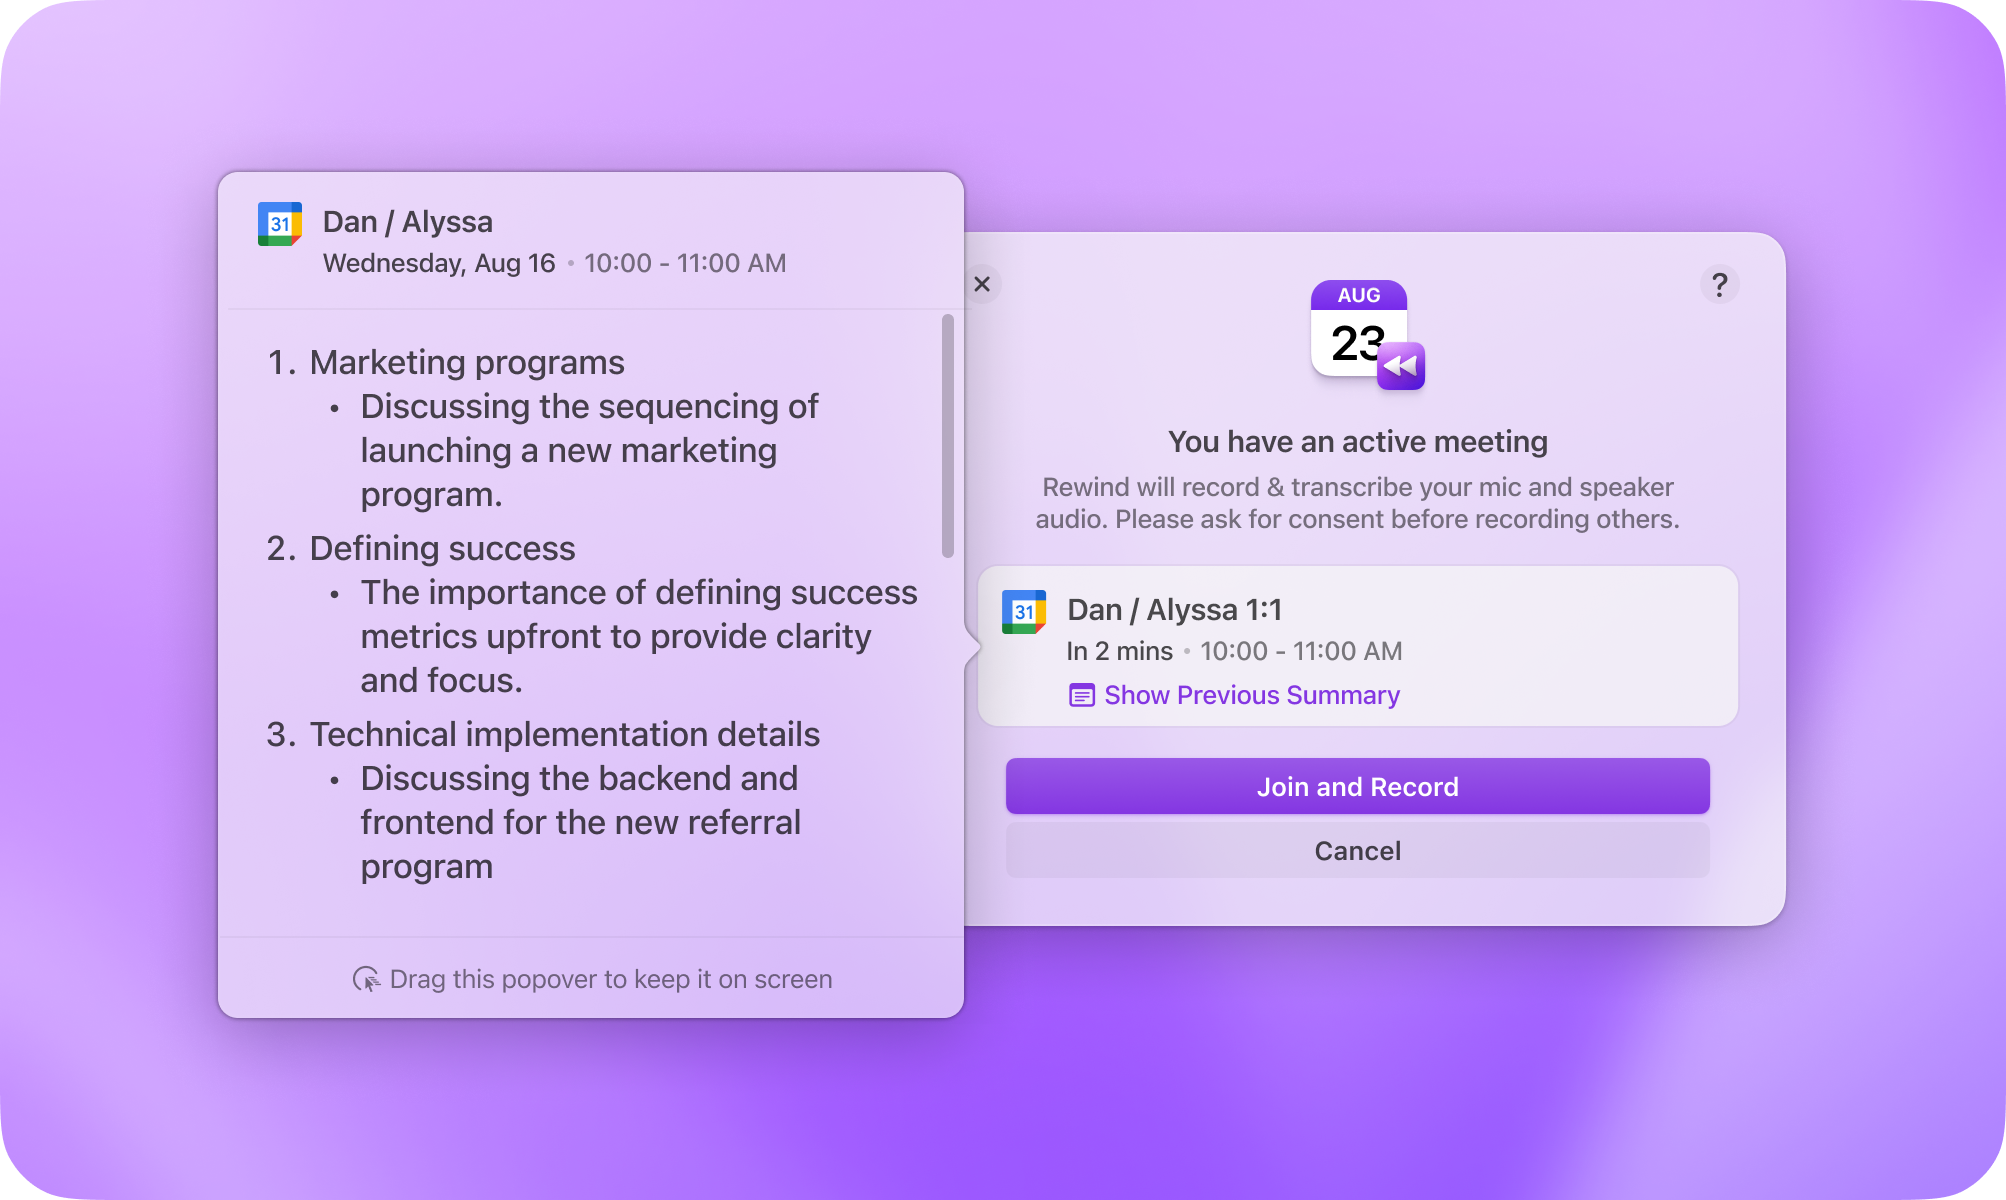Click the summary note icon beside link
The image size is (2006, 1200).
(1082, 695)
